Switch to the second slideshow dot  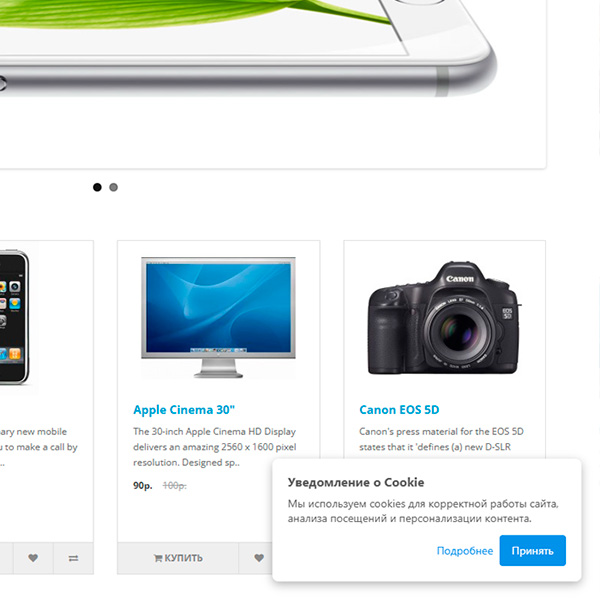114,187
